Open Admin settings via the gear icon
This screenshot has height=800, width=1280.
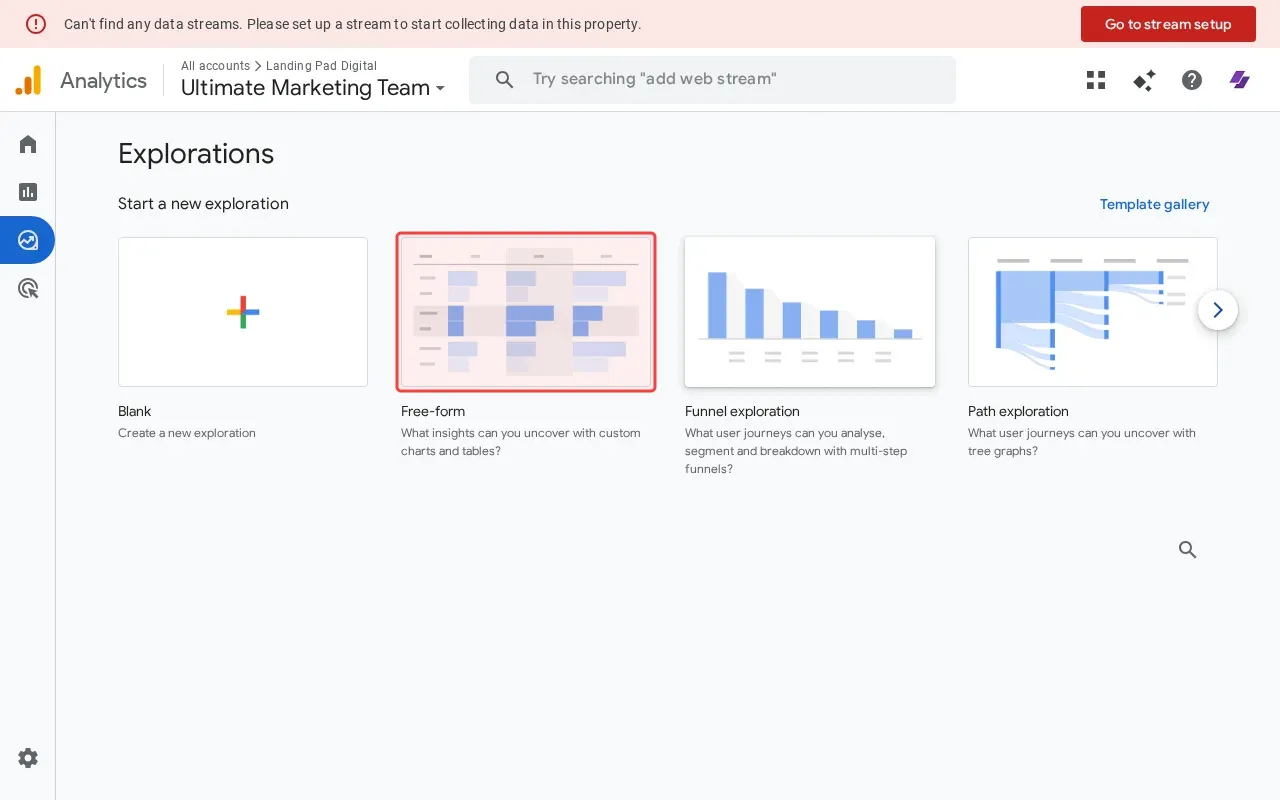(x=27, y=758)
